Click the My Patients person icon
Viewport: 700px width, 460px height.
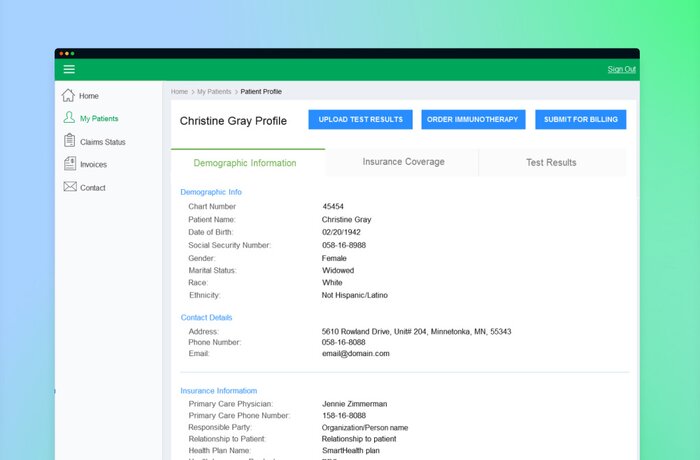pos(68,118)
